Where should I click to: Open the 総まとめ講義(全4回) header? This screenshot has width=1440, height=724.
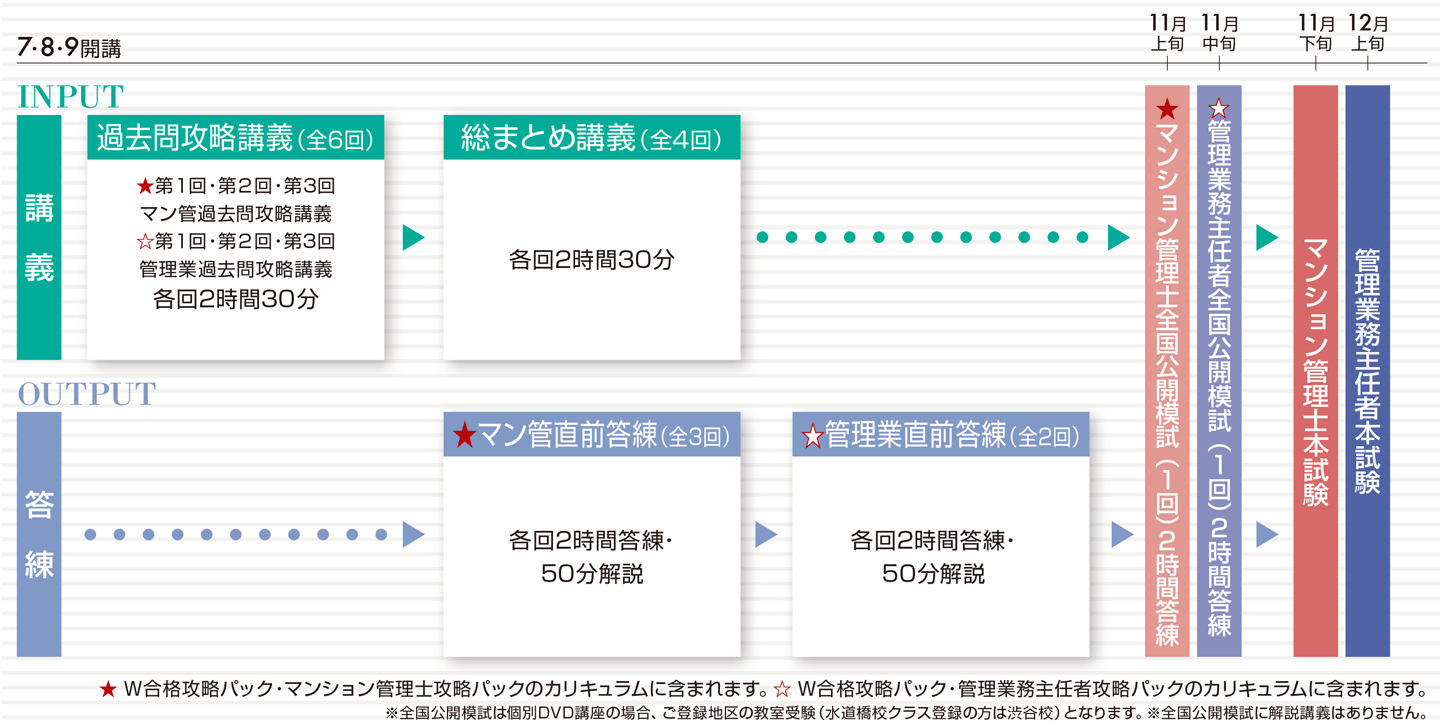click(x=591, y=139)
